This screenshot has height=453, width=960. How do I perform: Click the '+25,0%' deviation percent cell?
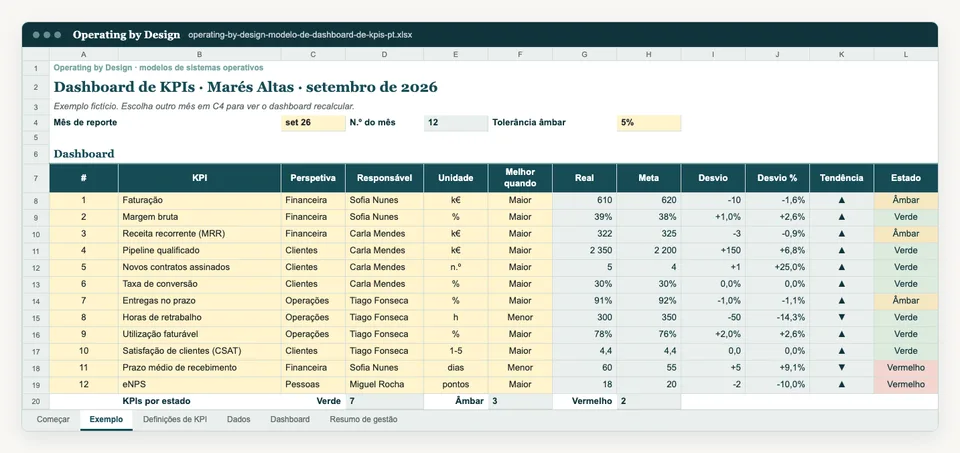pyautogui.click(x=777, y=268)
